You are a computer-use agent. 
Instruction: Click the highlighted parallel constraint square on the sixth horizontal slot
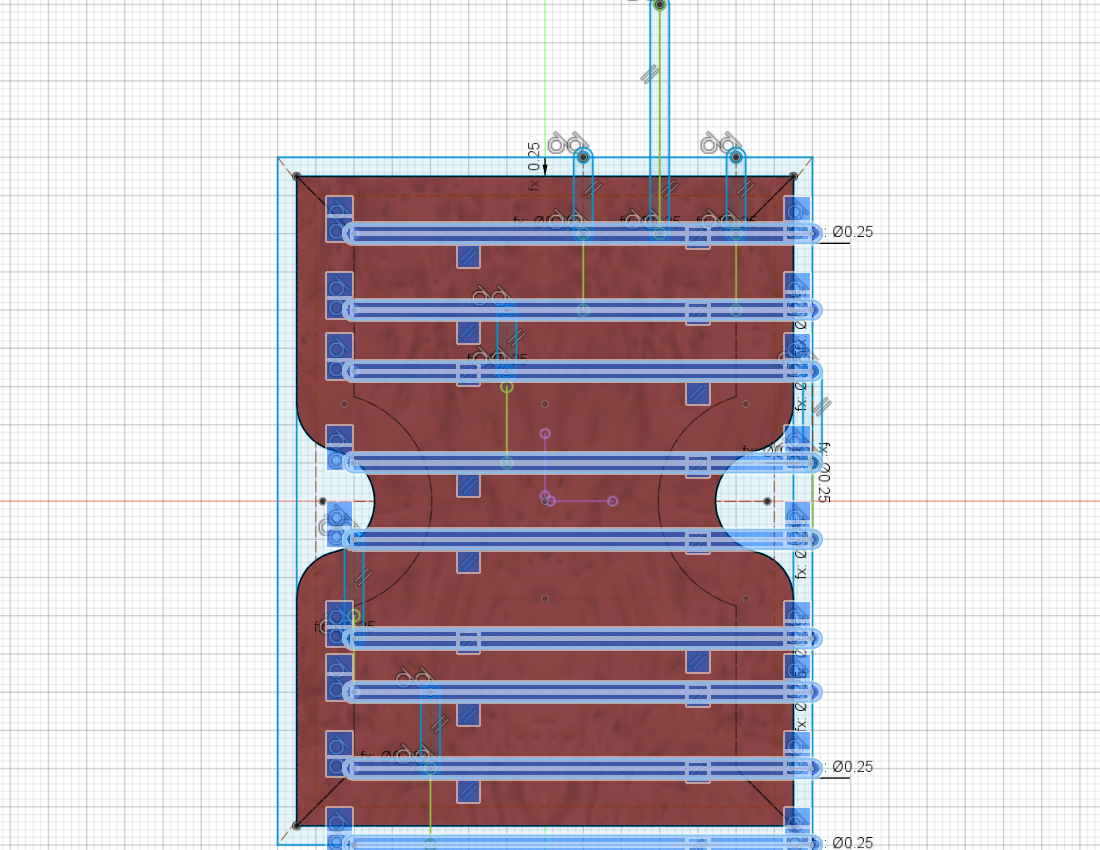469,642
